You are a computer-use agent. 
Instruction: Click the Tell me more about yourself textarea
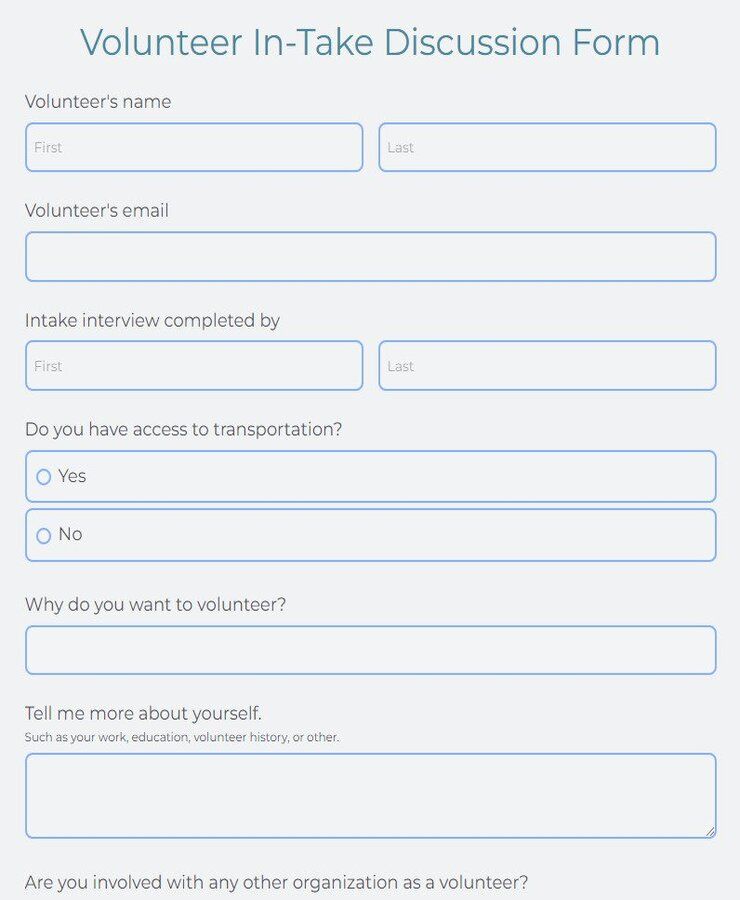370,795
